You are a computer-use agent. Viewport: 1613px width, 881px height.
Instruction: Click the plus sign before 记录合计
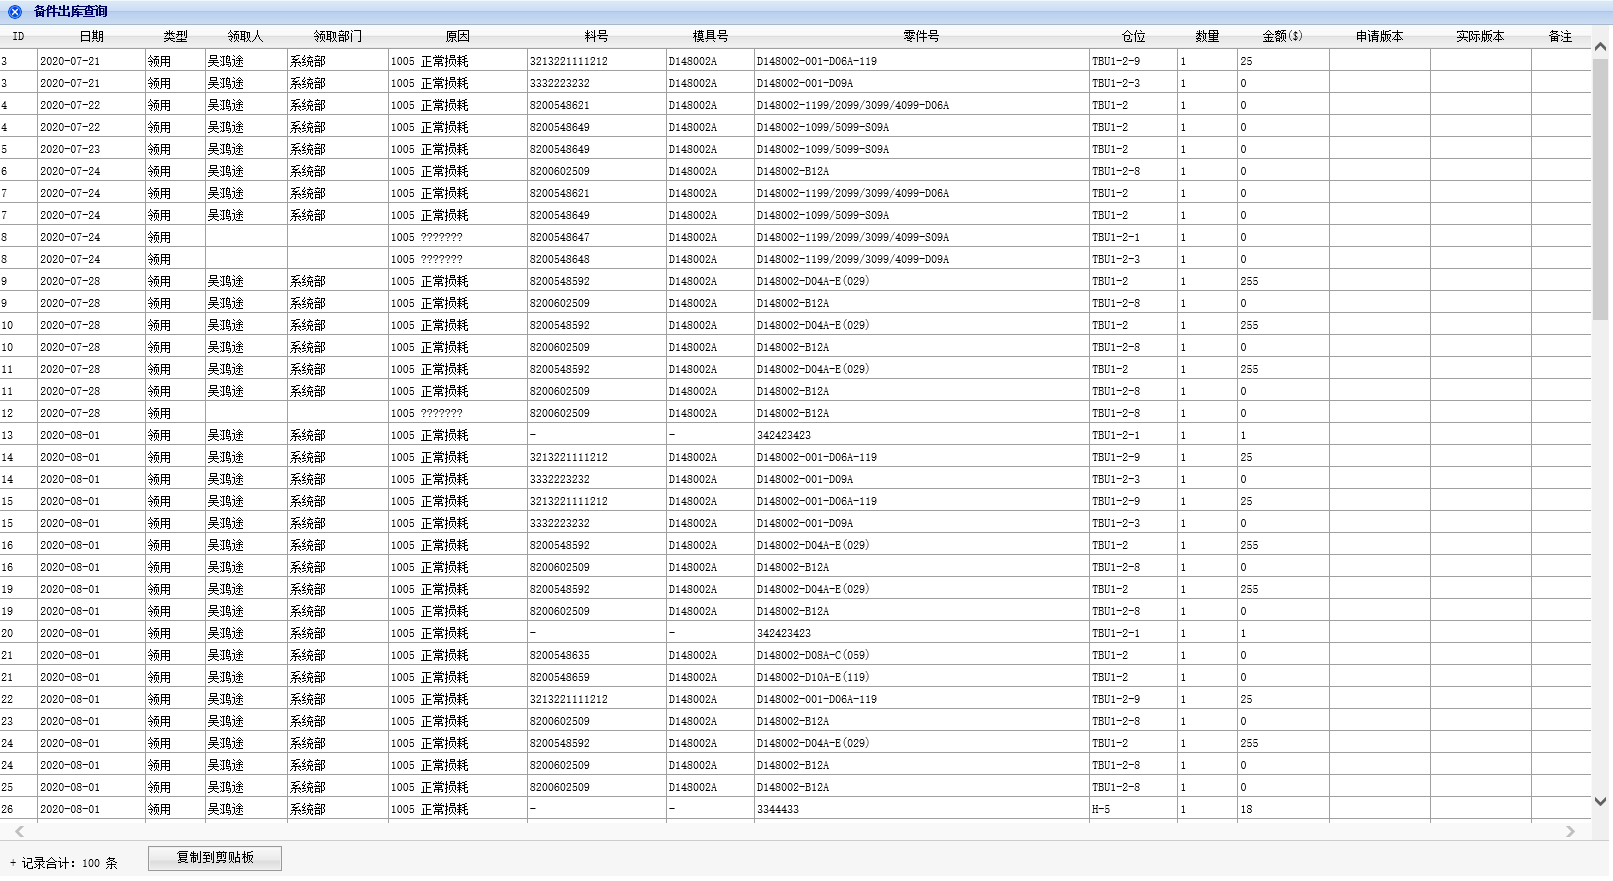[x=13, y=863]
